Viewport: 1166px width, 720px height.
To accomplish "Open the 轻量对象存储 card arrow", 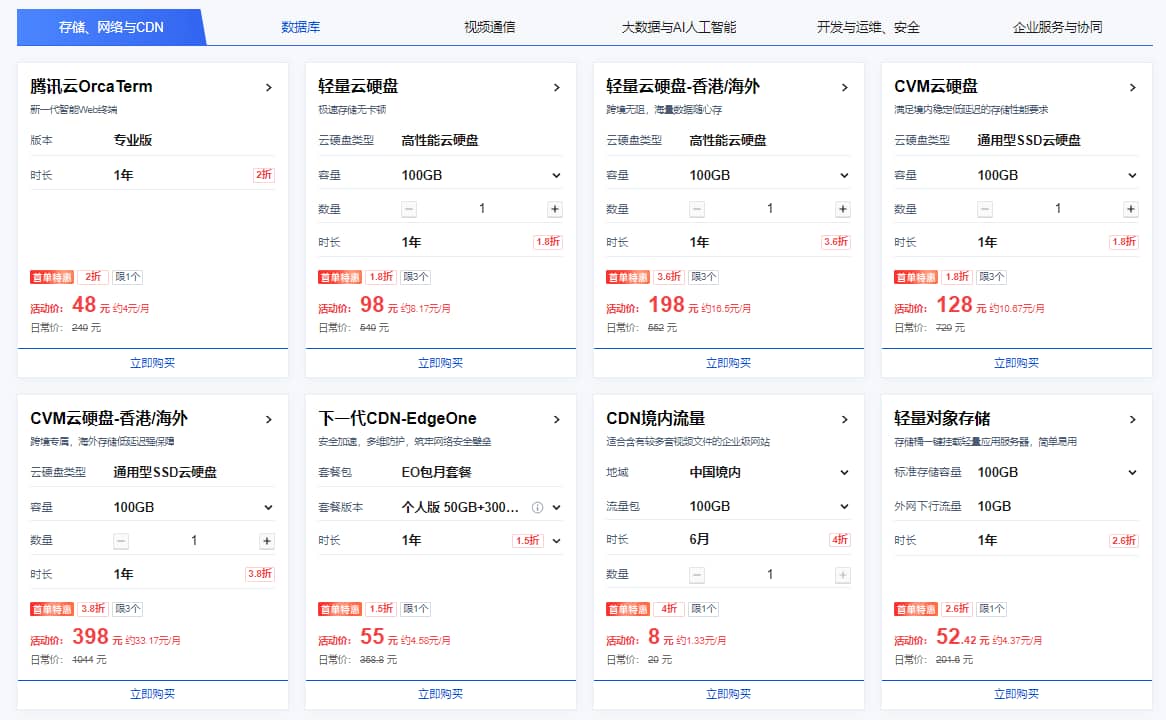I will pyautogui.click(x=1132, y=420).
